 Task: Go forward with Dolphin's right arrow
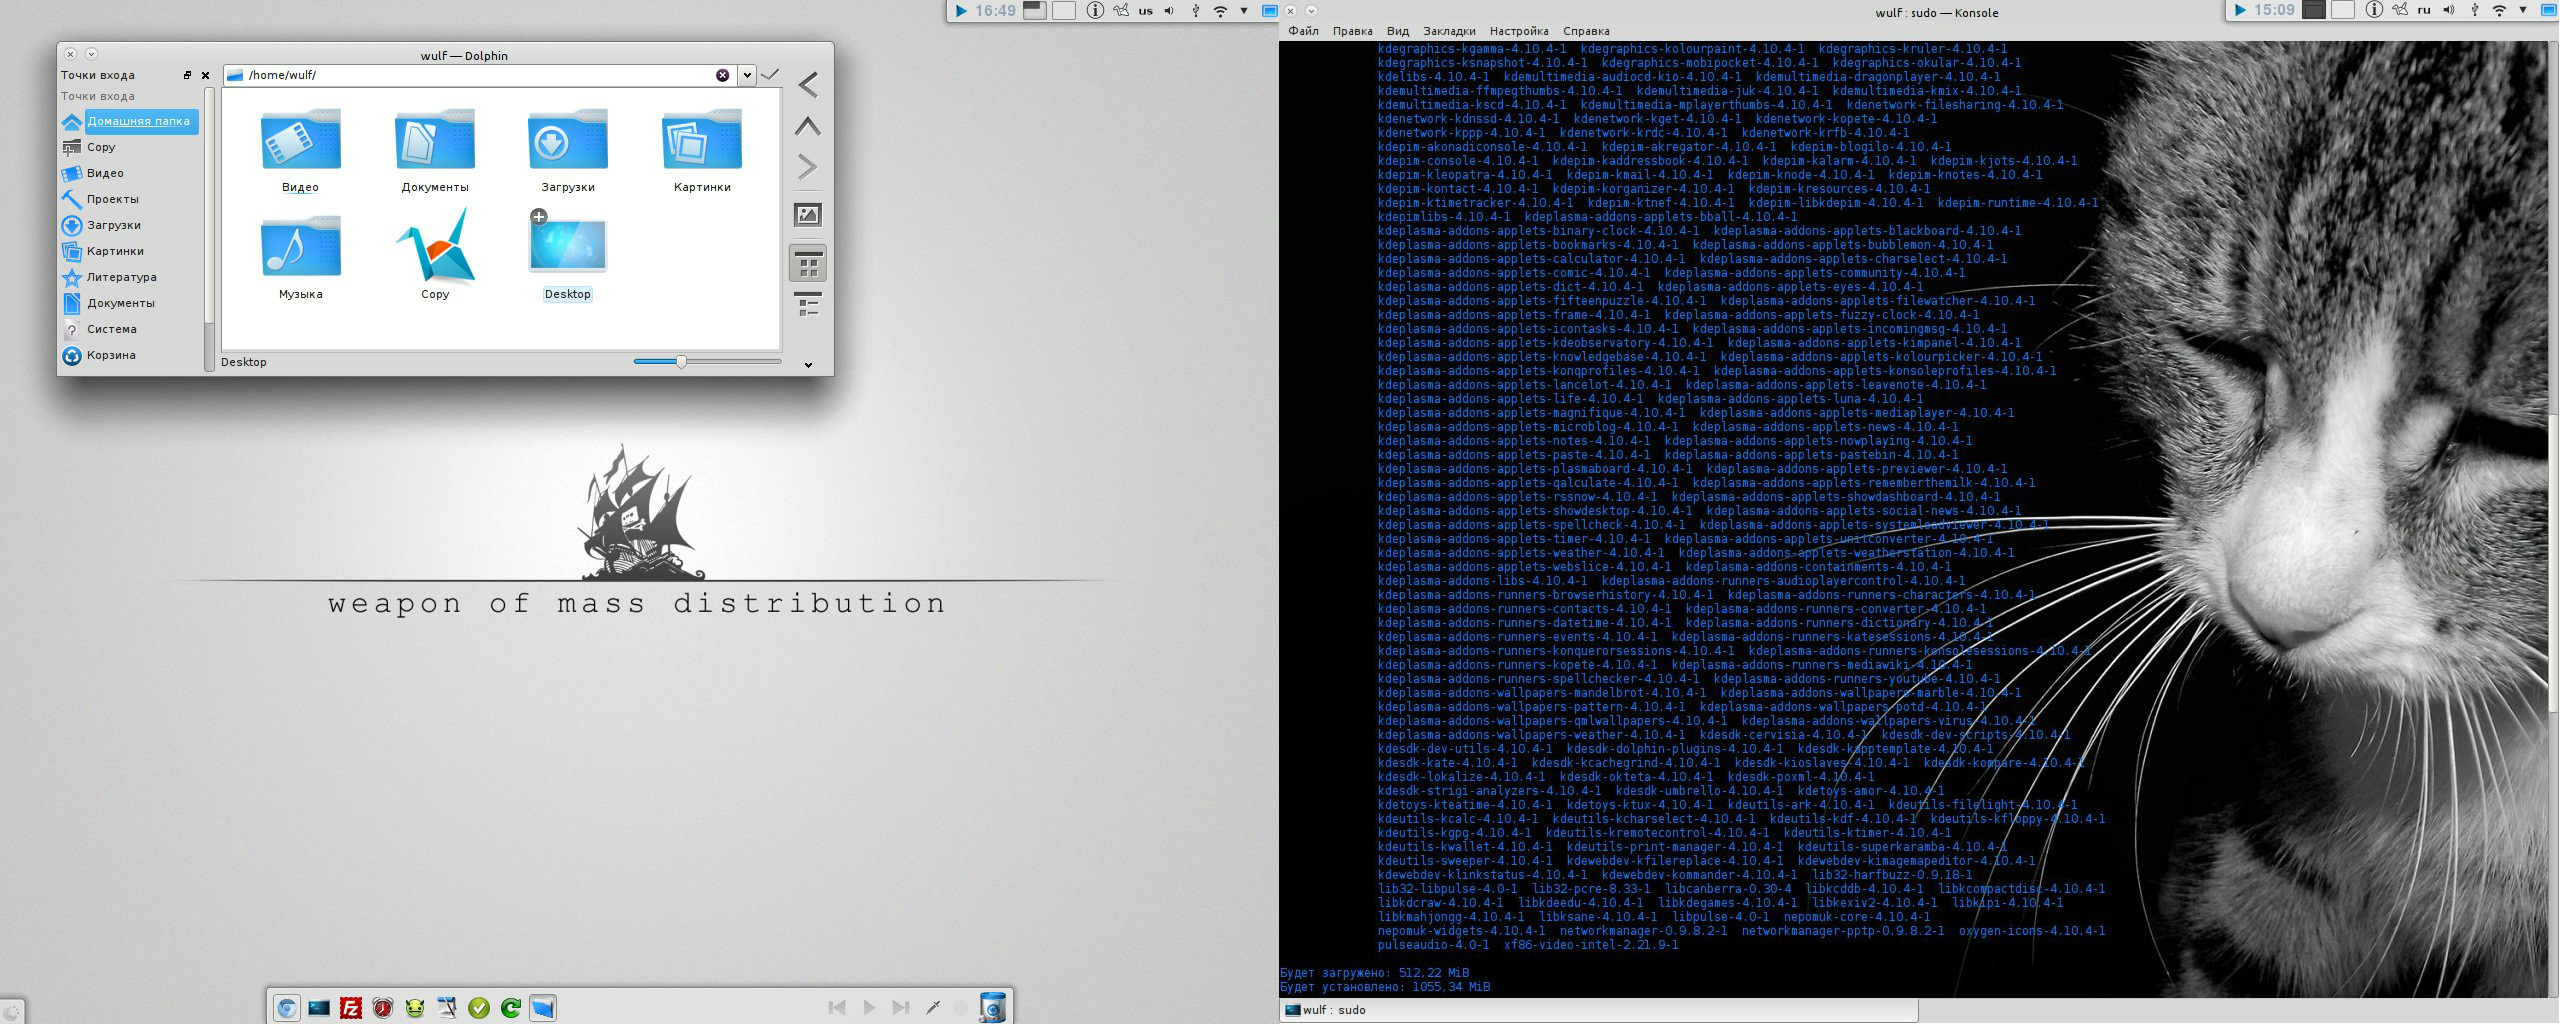(808, 166)
